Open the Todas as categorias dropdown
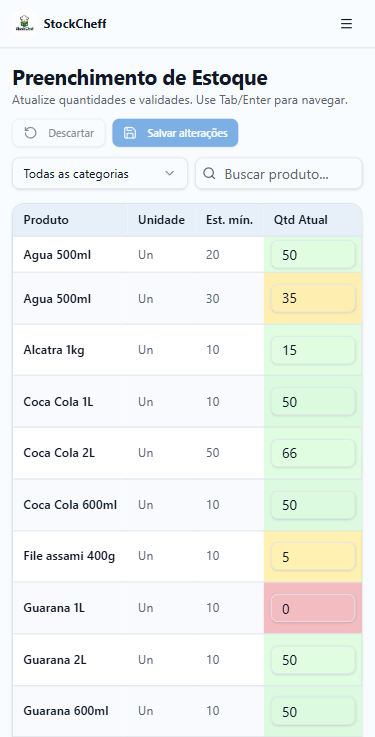The image size is (375, 737). tap(100, 173)
